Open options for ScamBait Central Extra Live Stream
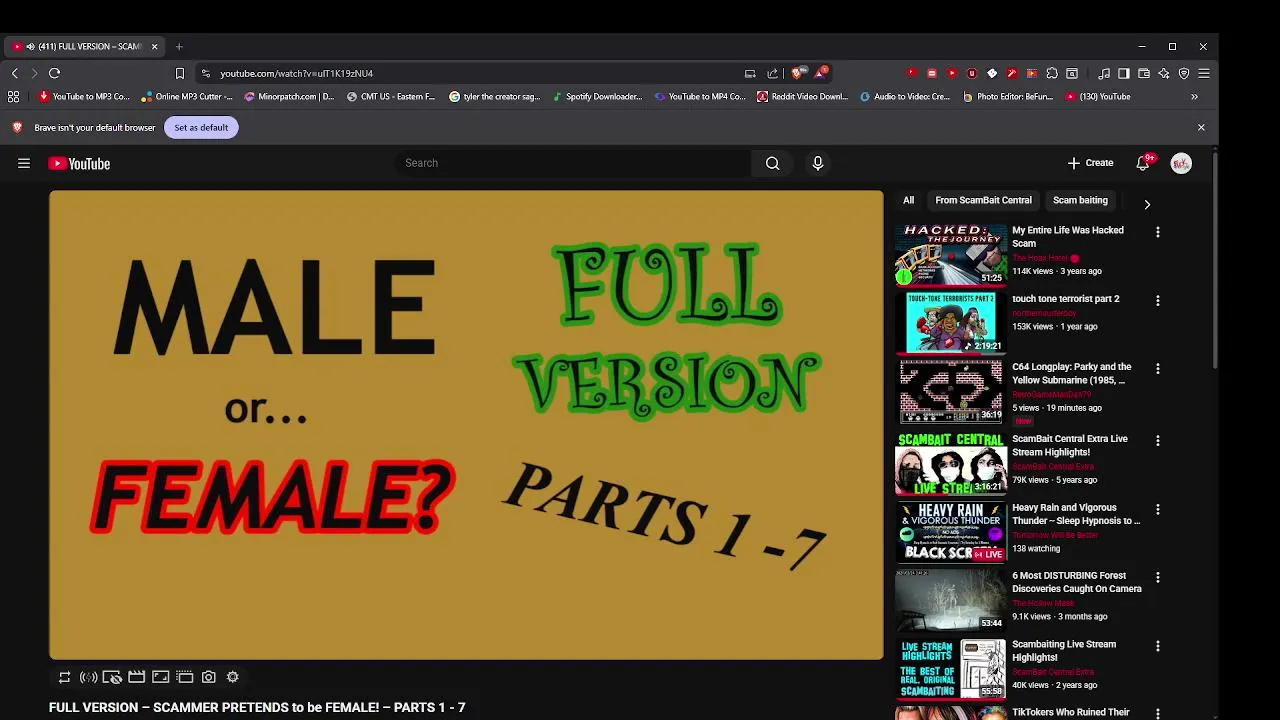The image size is (1280, 720). [x=1158, y=440]
